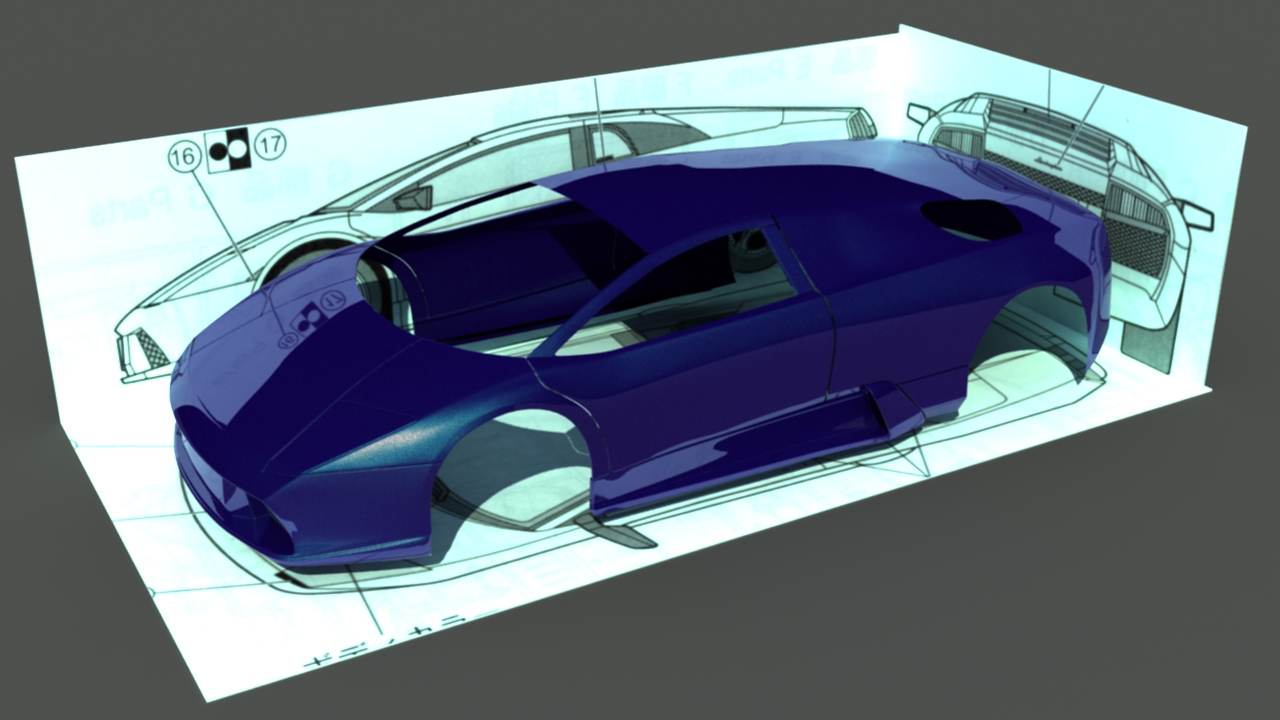Click the circled number 16 on the blueprint
Viewport: 1280px width, 720px height.
coord(183,157)
